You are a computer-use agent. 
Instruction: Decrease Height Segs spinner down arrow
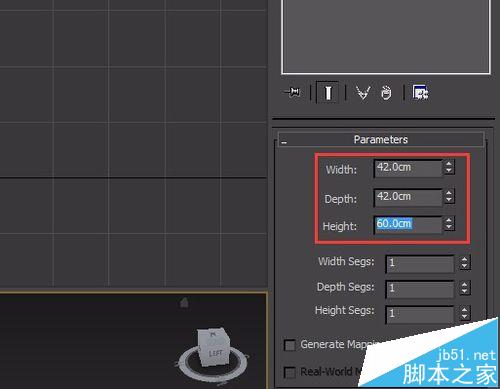point(465,317)
